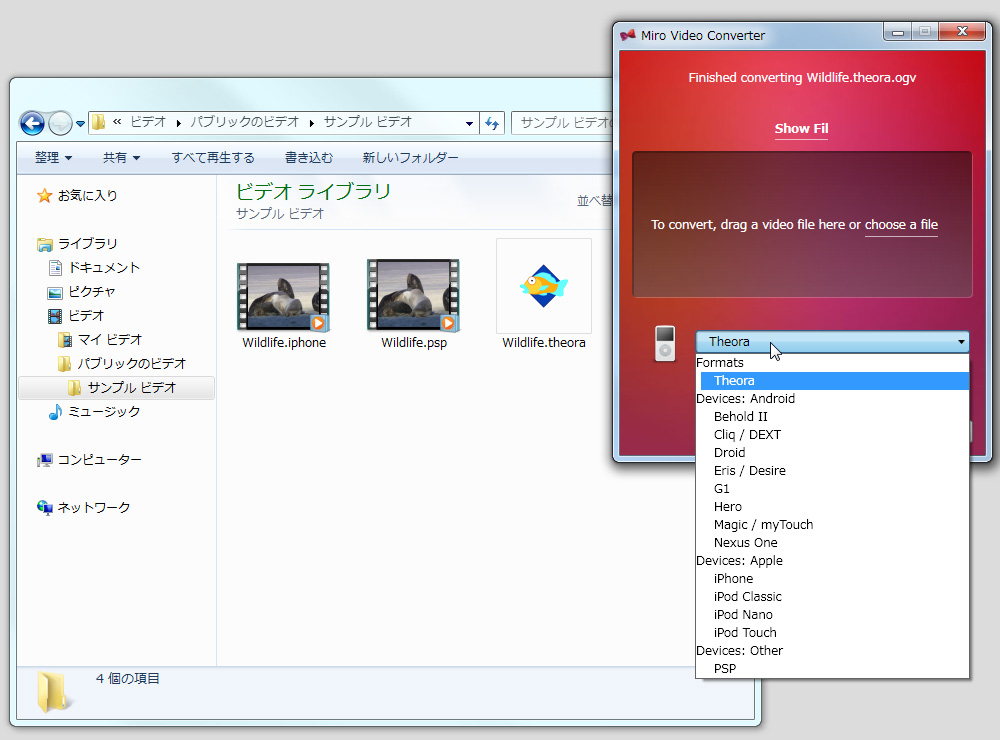Open recent locations dropdown next to forward
This screenshot has width=1000, height=740.
(x=80, y=124)
